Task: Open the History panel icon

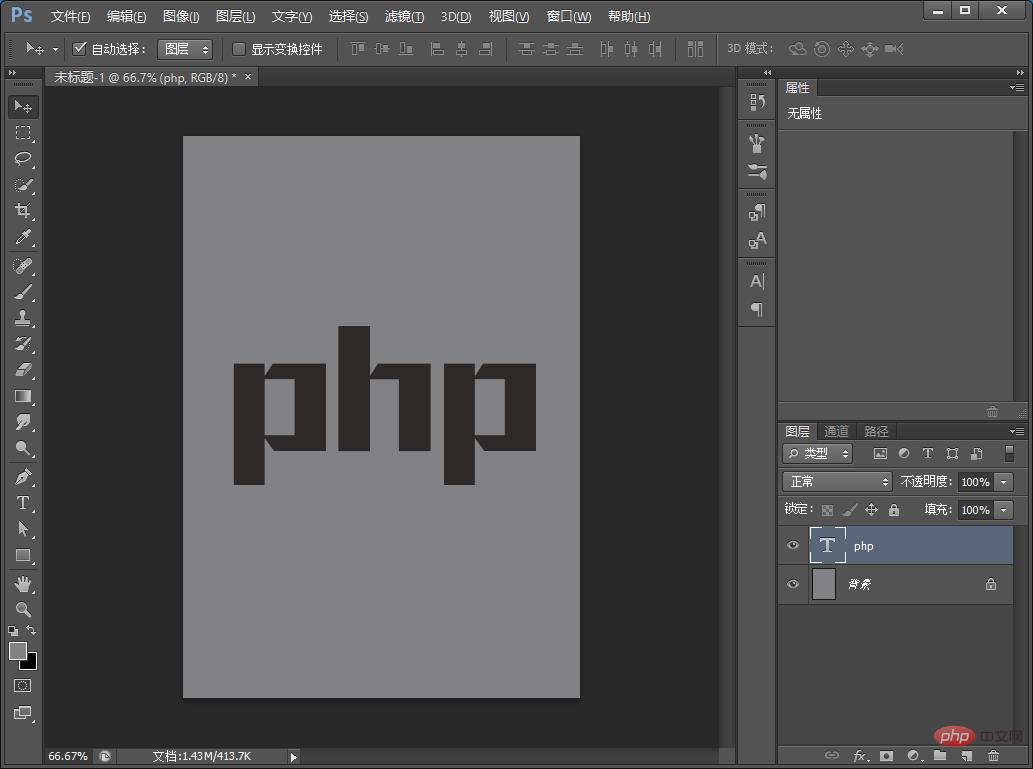Action: (757, 102)
